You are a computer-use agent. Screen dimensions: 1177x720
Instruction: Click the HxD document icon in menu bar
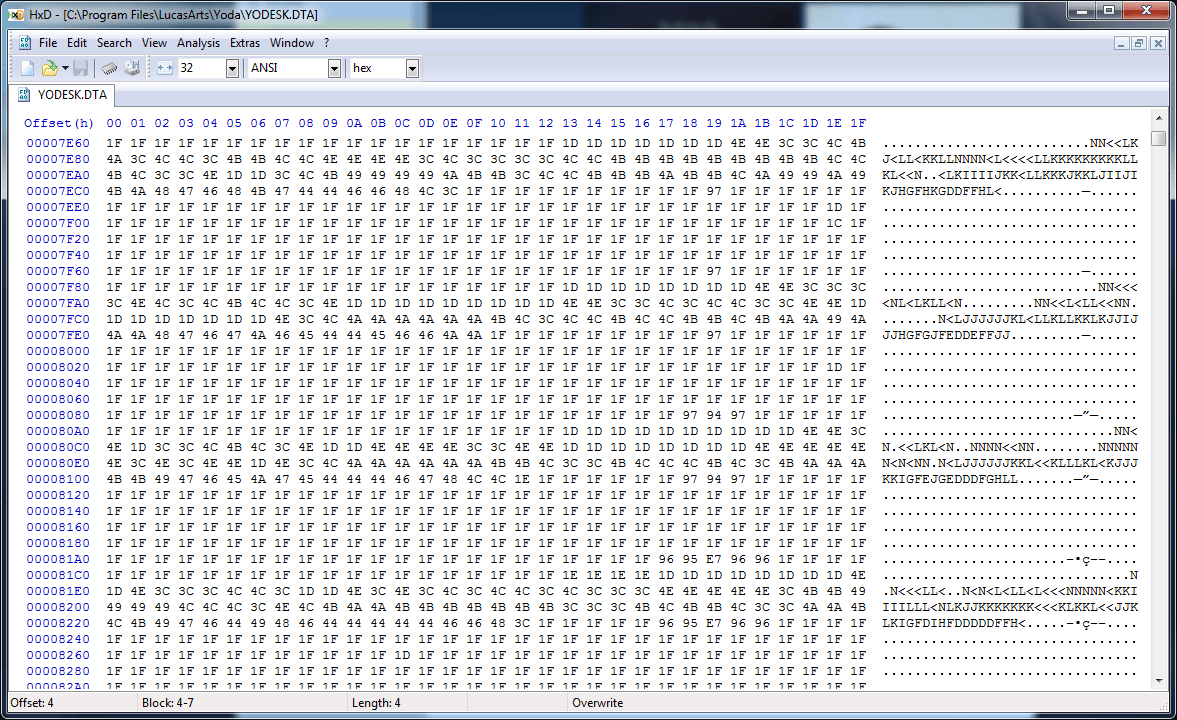23,43
